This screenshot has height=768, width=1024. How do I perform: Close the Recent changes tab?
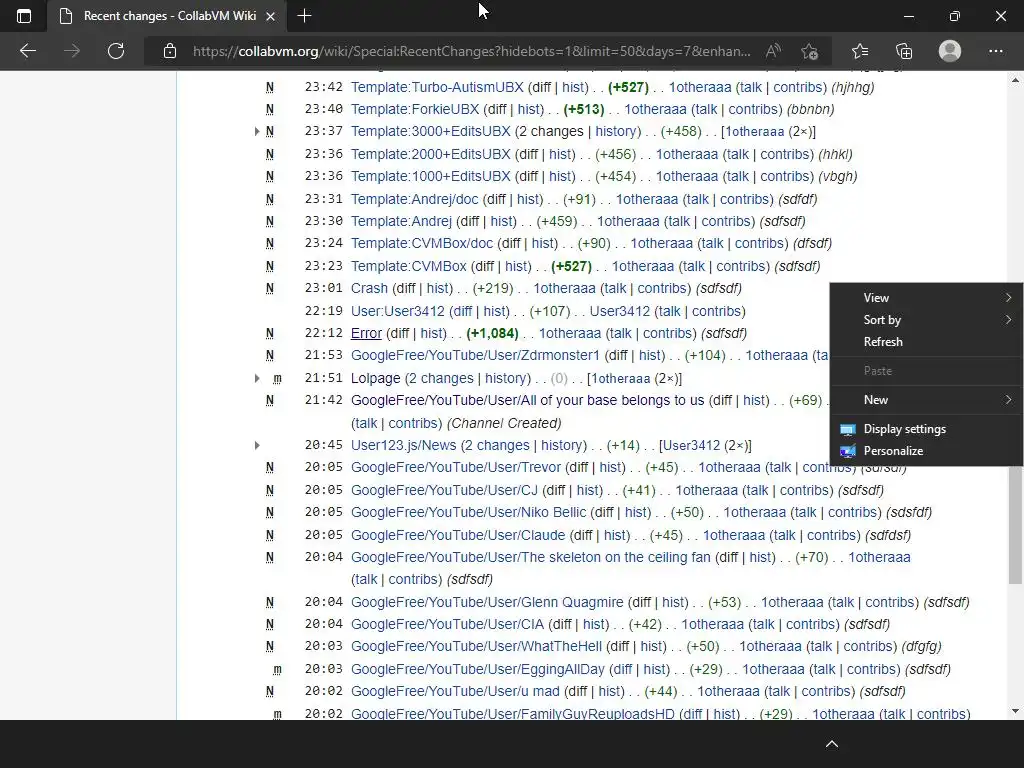270,16
